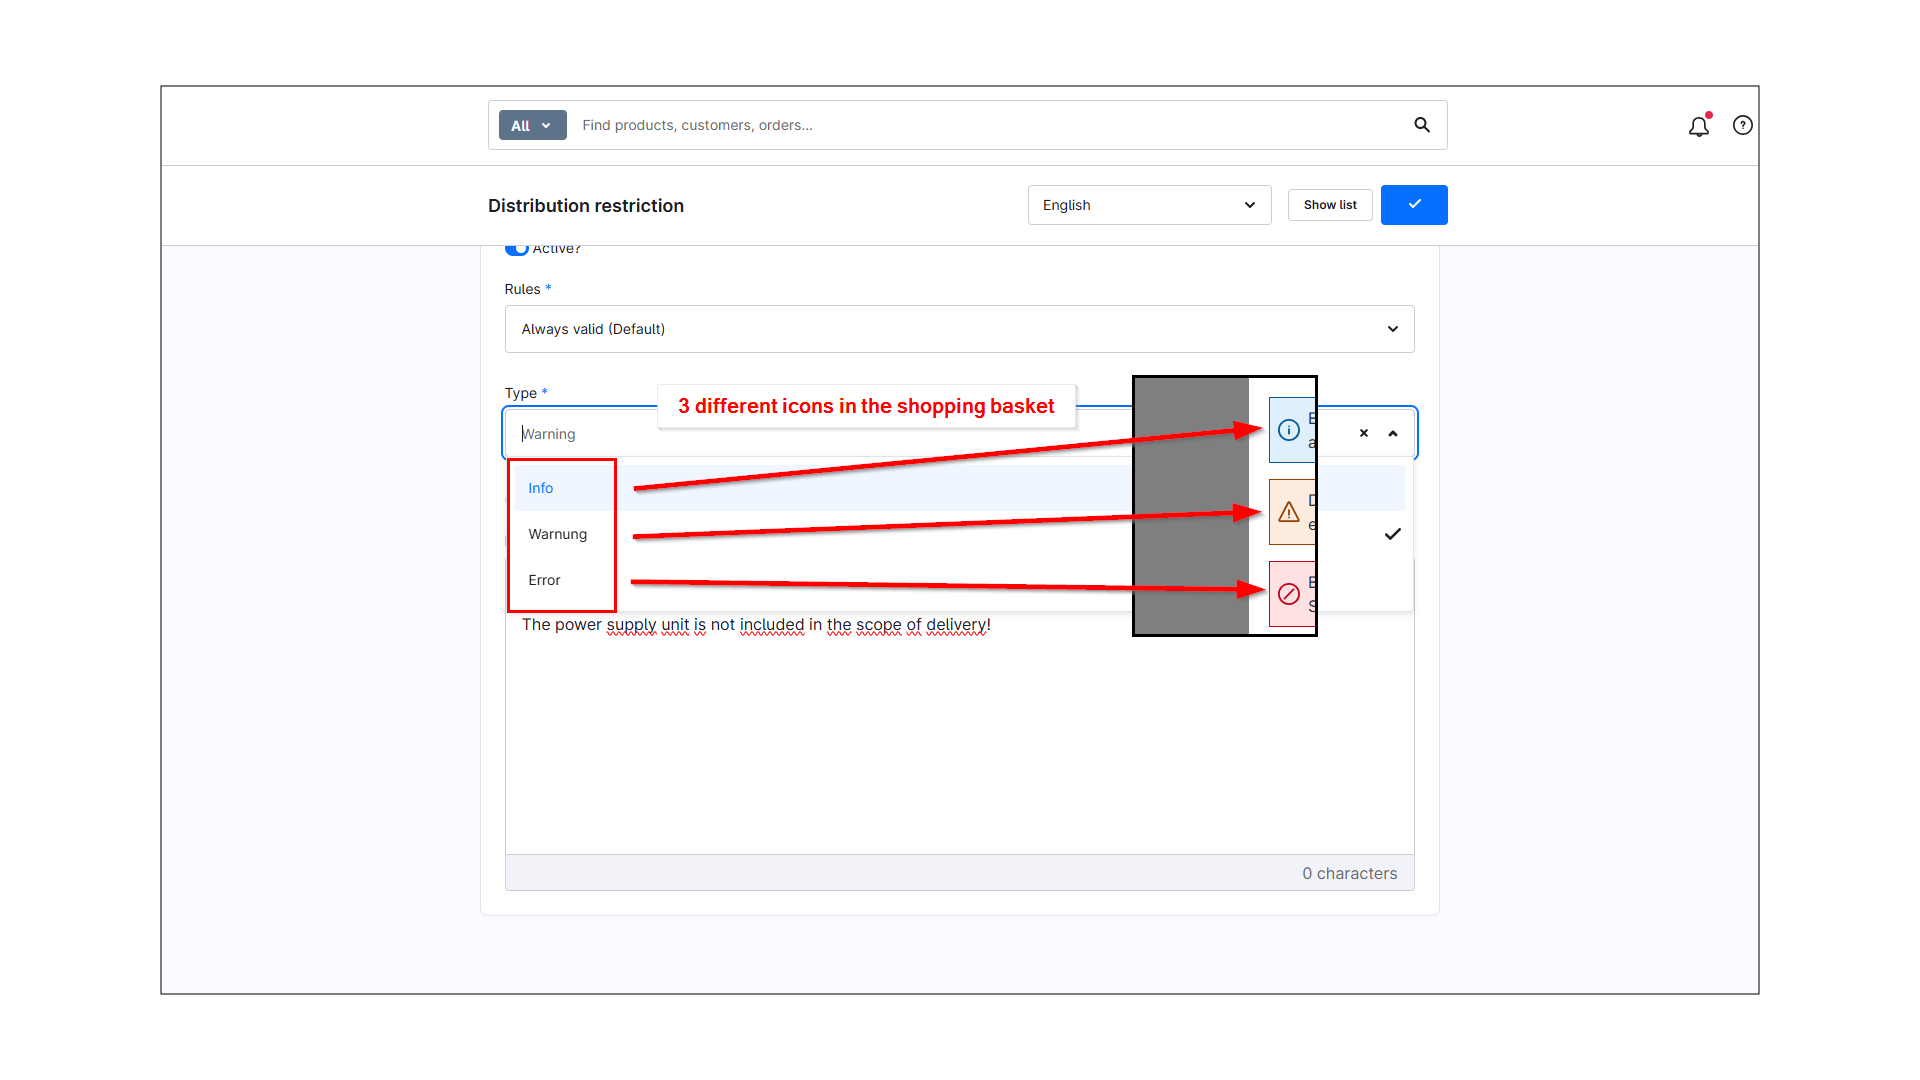Collapse the Type dropdown with the up arrow
This screenshot has width=1920, height=1080.
pyautogui.click(x=1393, y=433)
